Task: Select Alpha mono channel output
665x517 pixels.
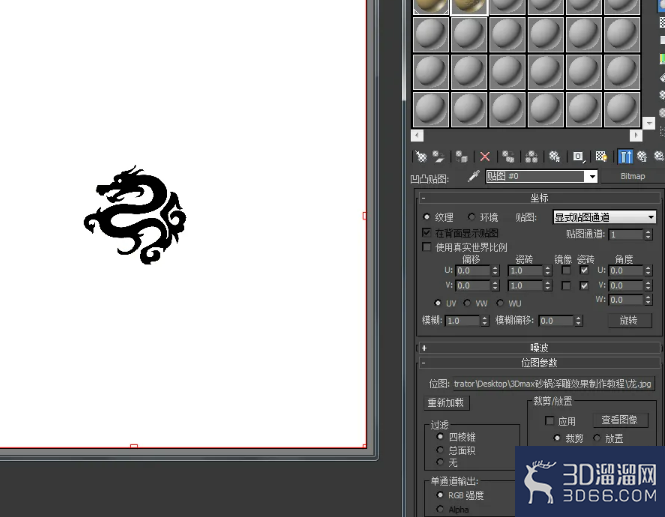Action: 440,509
